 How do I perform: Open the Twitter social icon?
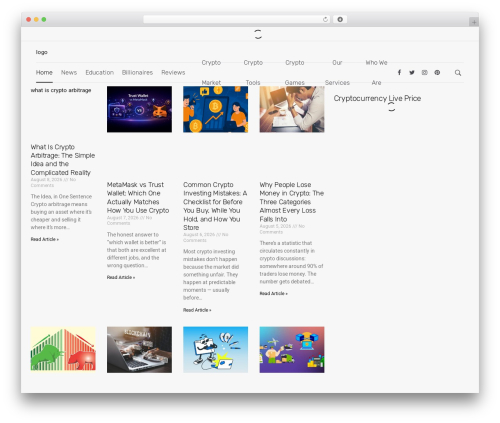(x=412, y=72)
